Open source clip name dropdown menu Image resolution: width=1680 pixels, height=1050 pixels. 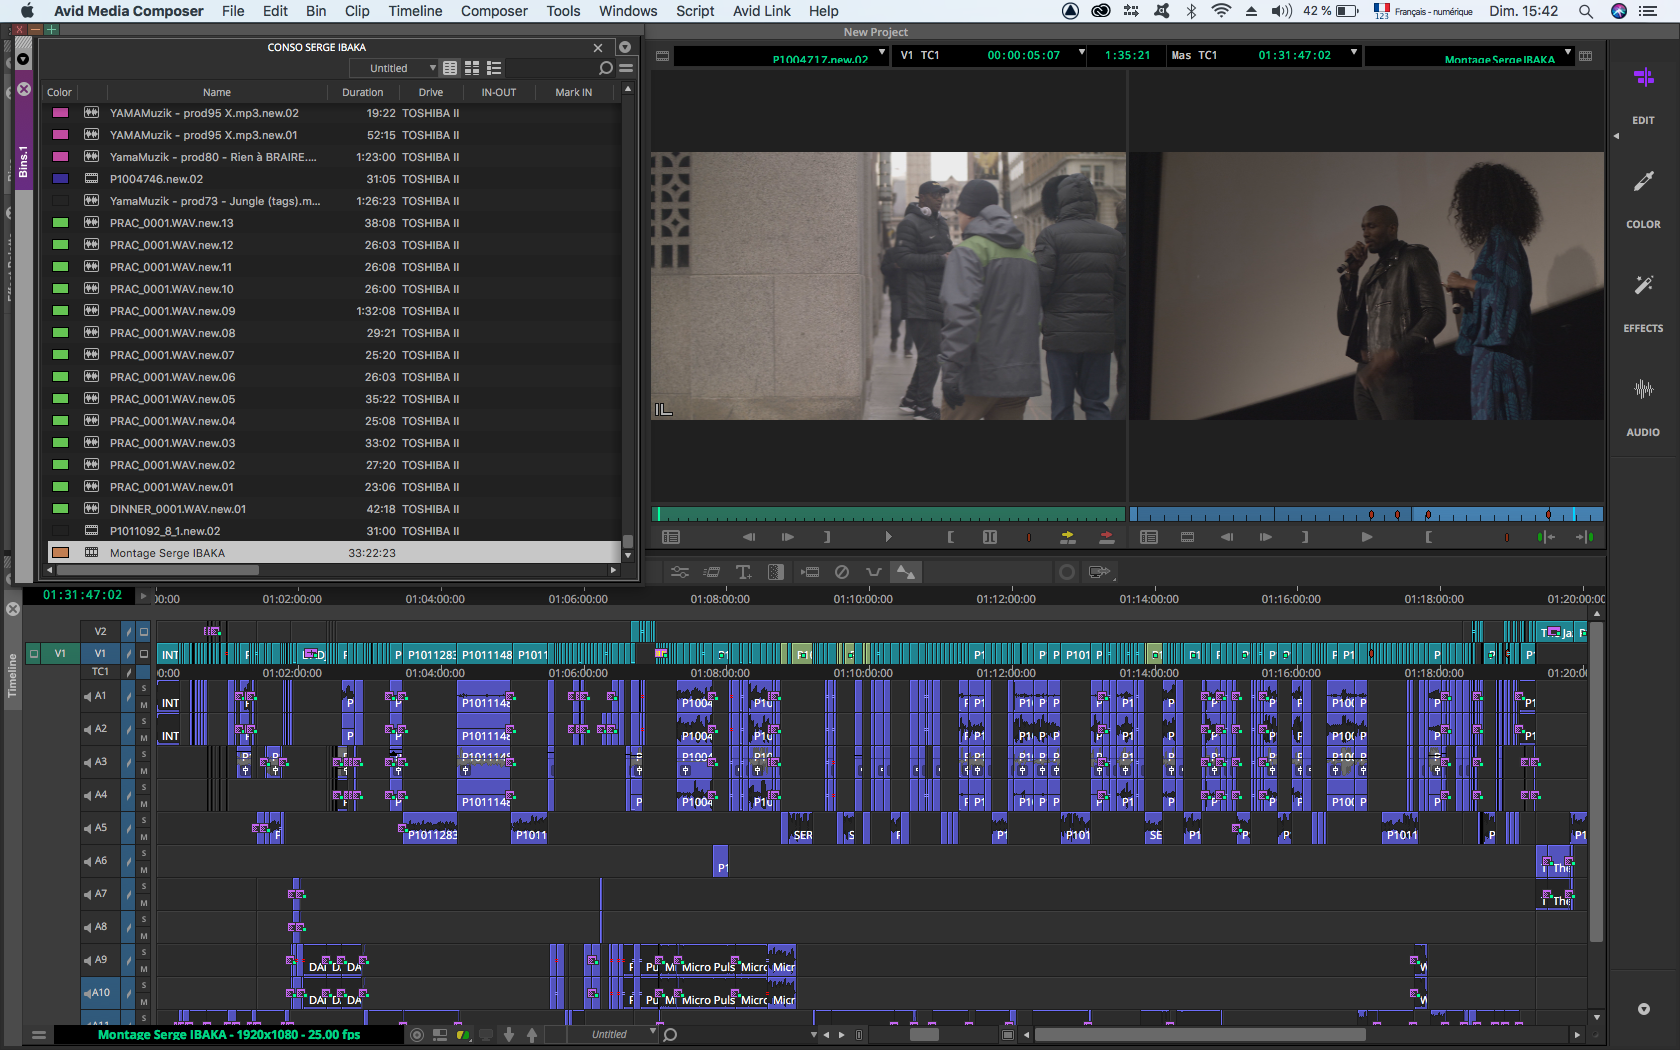click(x=881, y=53)
